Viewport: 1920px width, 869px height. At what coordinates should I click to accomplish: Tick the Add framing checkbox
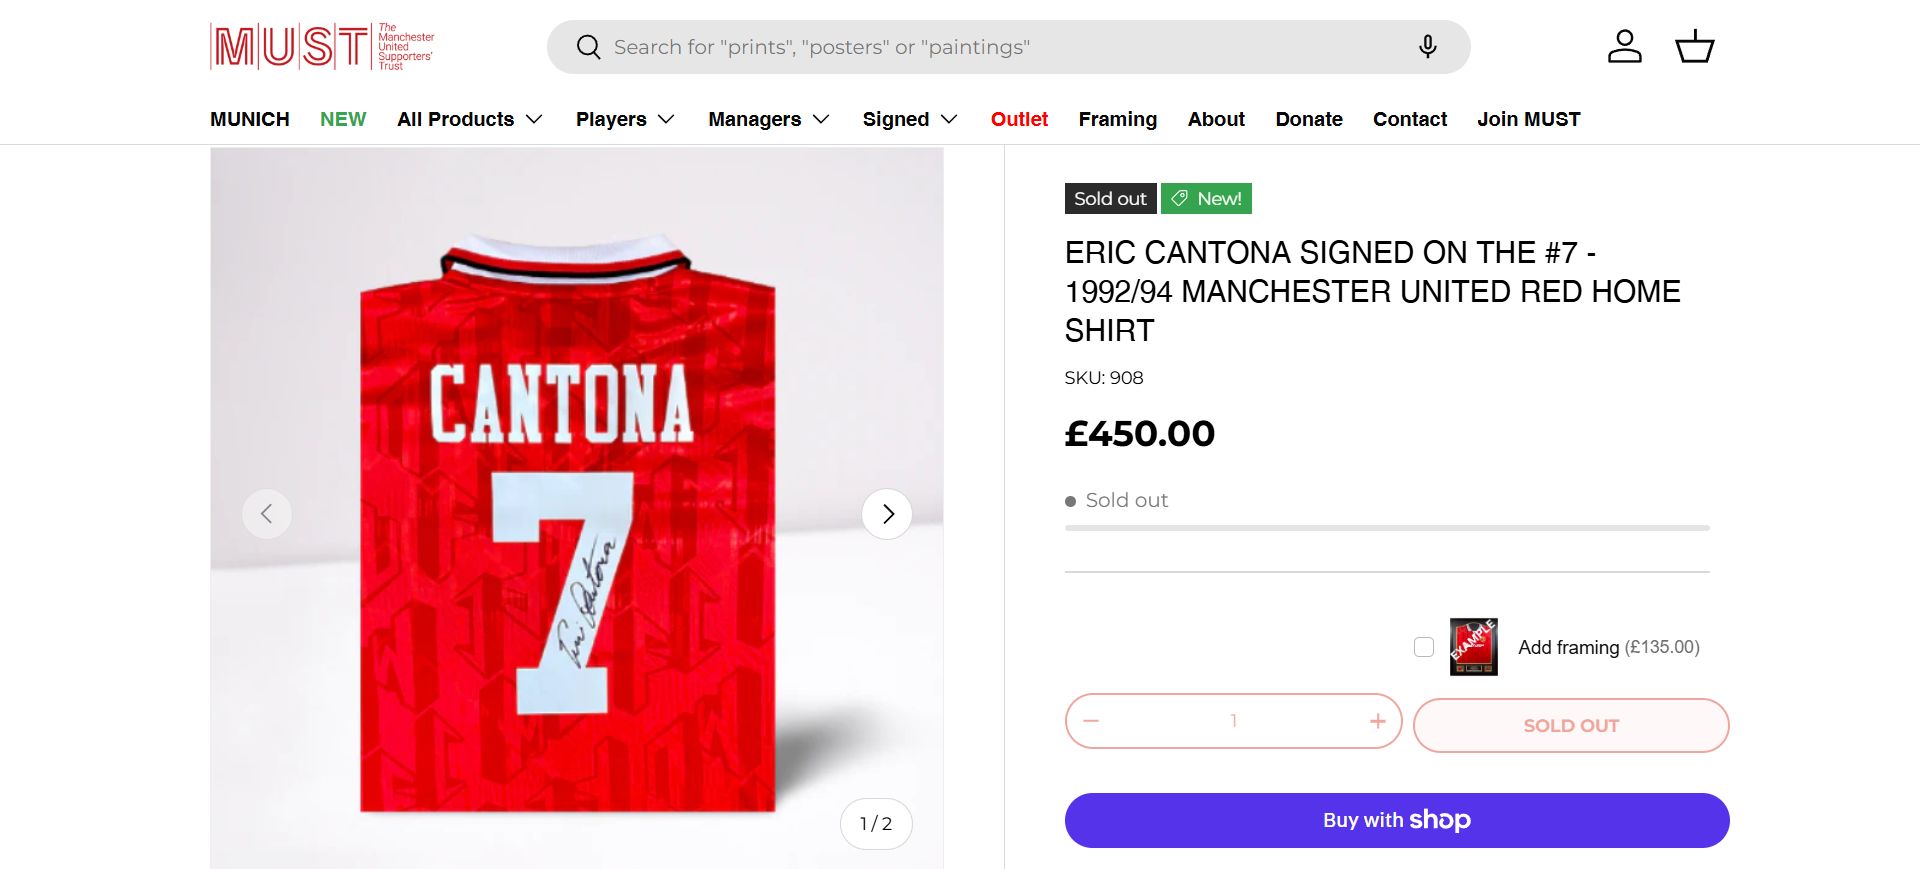tap(1424, 647)
